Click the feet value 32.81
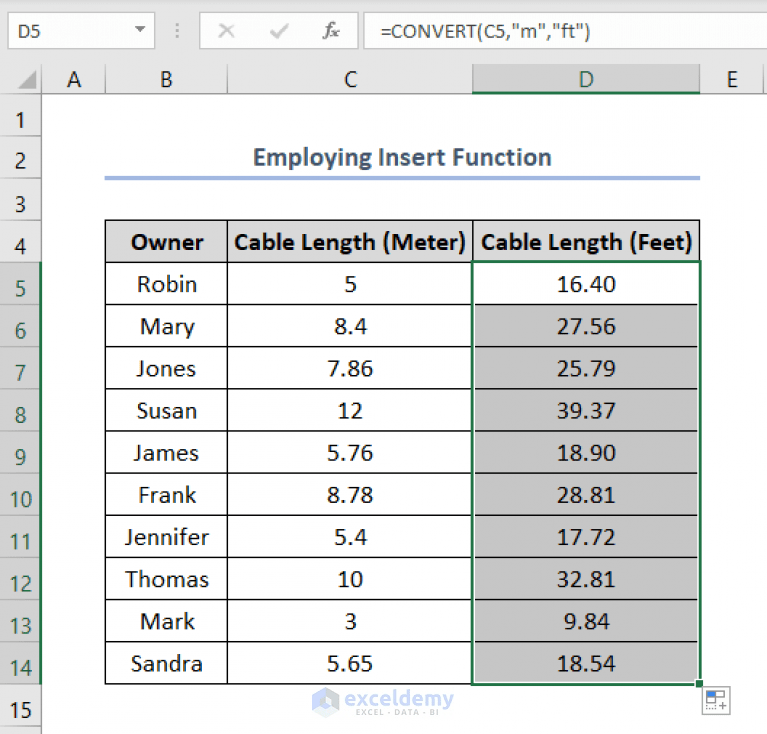767x734 pixels. tap(586, 579)
